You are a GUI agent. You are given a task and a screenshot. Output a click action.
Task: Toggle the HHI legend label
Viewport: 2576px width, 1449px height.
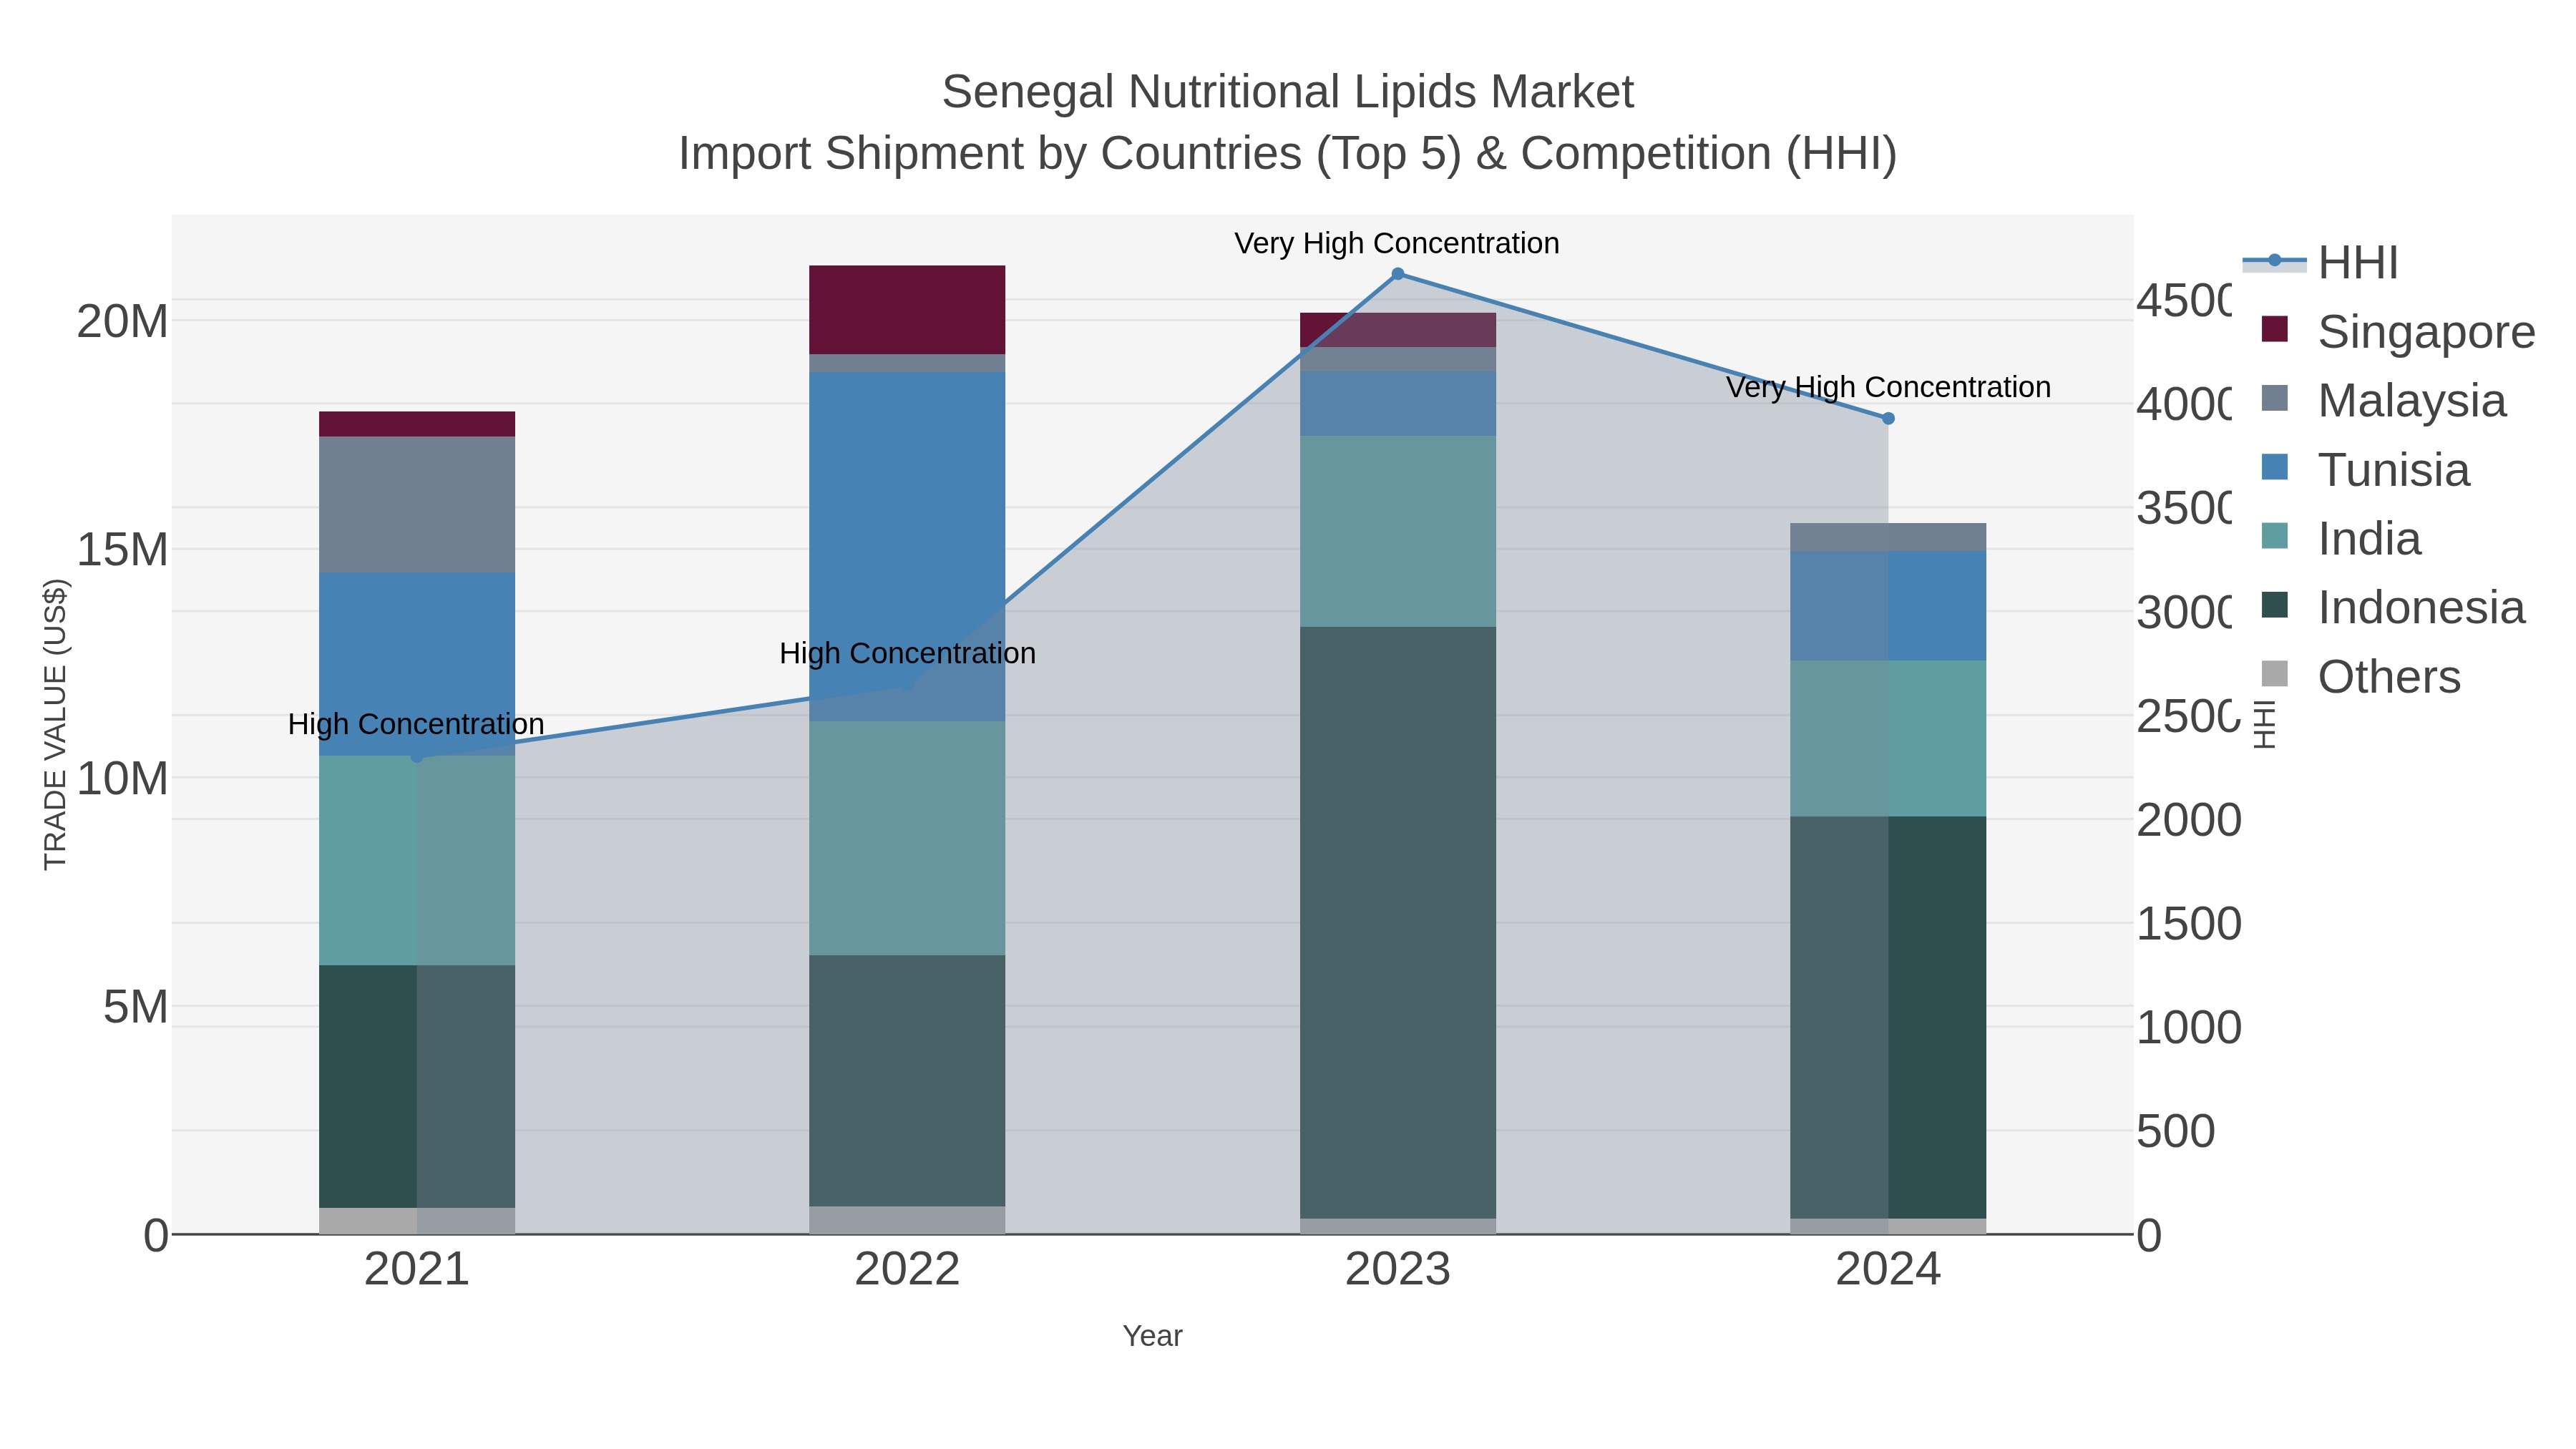2358,263
